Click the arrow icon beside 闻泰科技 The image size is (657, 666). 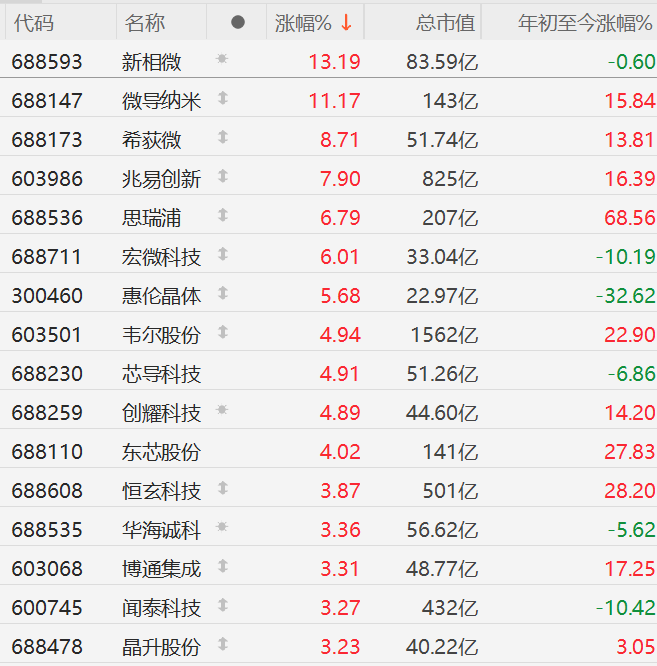(223, 605)
